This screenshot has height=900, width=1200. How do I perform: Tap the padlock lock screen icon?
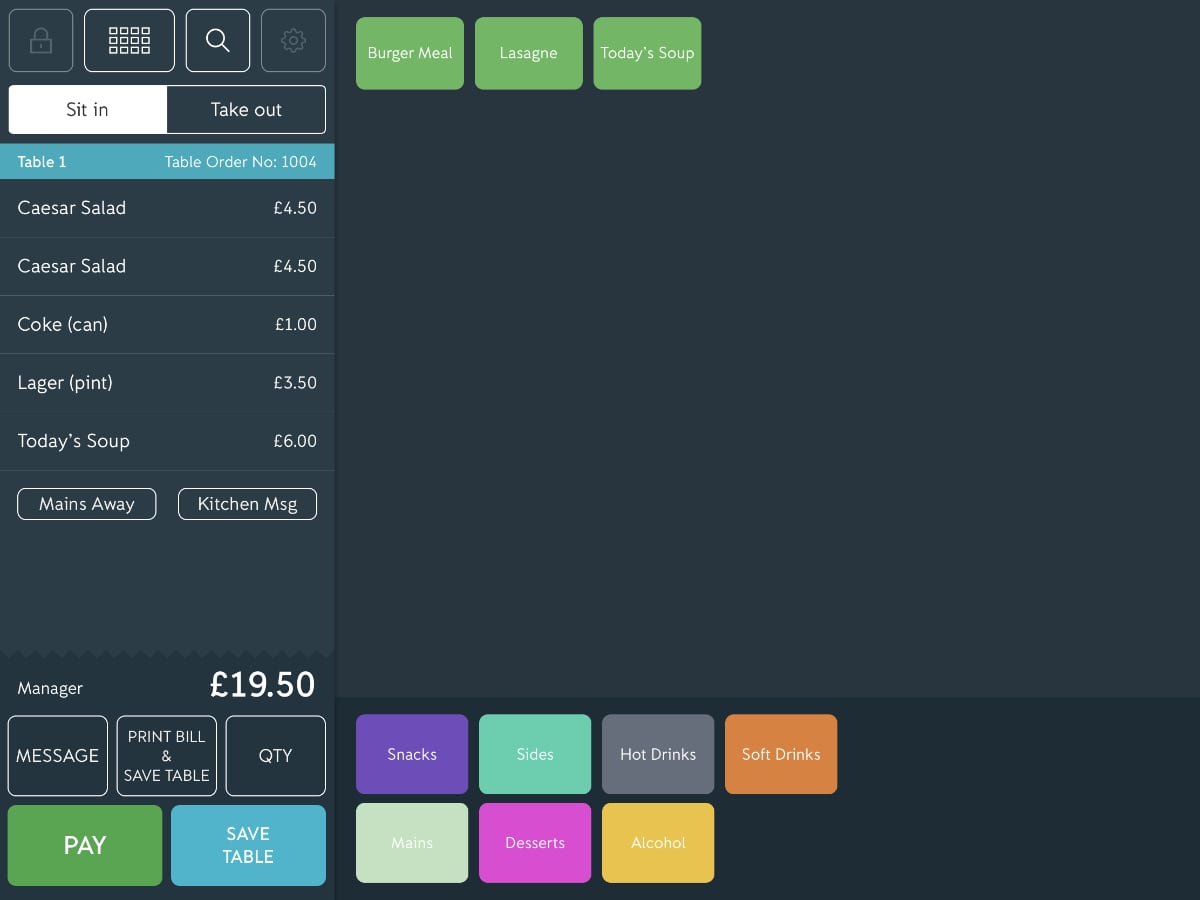click(x=41, y=40)
